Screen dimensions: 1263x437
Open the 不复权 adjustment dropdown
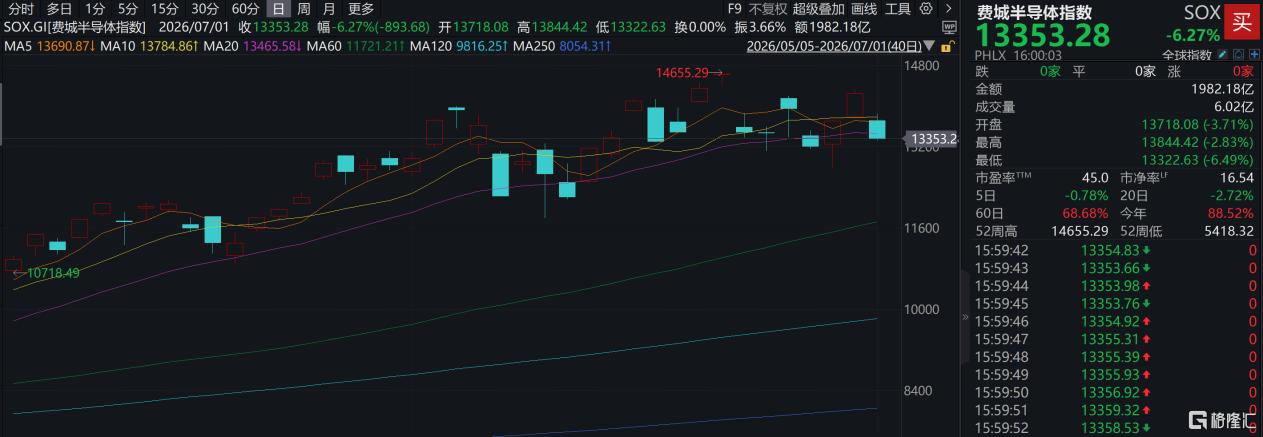point(768,9)
